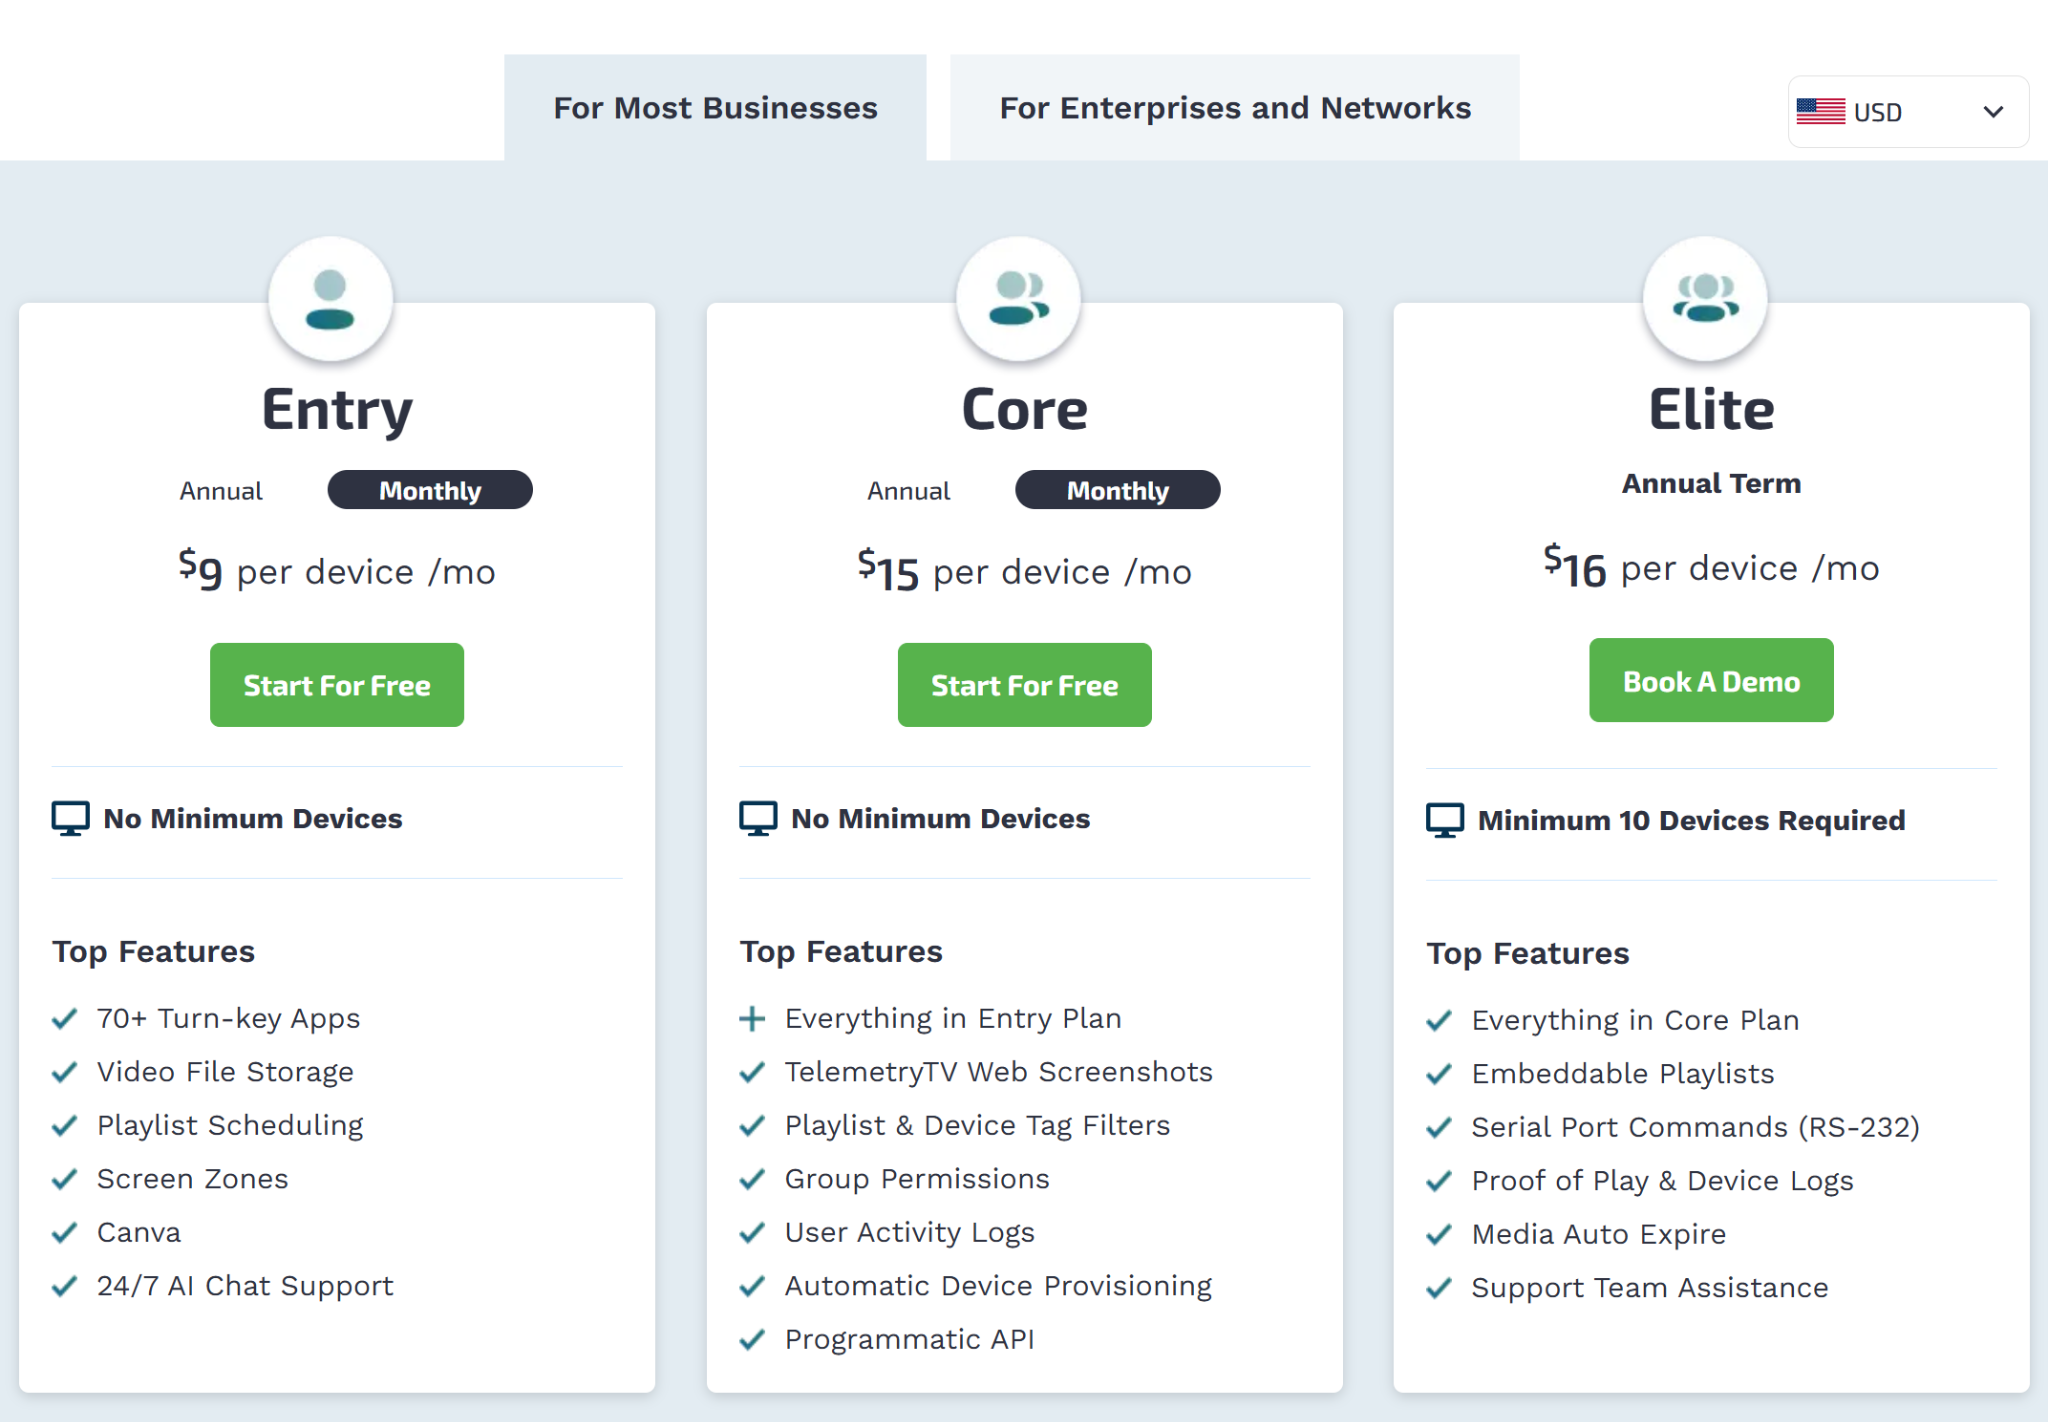The image size is (2048, 1422).
Task: Click the Core plan title
Action: point(1025,410)
